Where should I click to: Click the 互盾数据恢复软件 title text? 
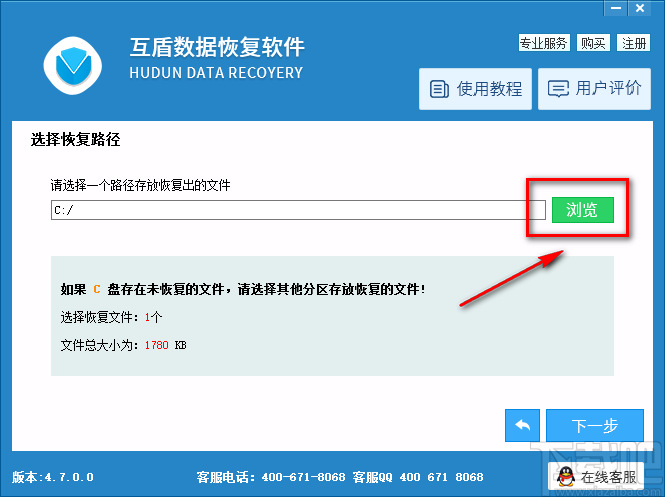click(x=217, y=47)
